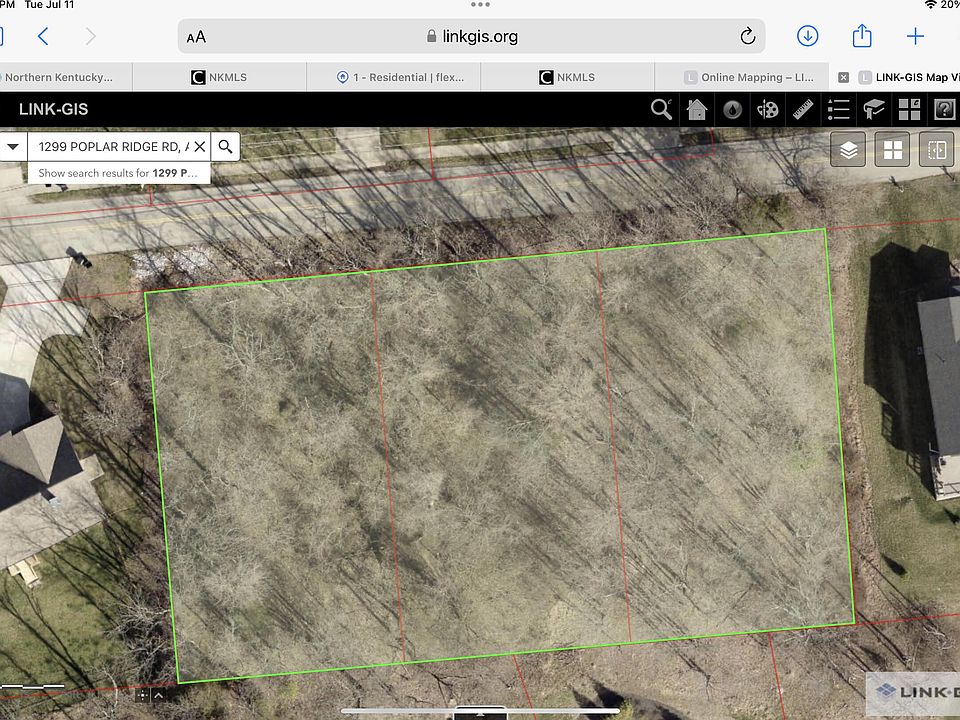Clear the address search field text
Viewport: 960px width, 720px height.
click(x=199, y=146)
